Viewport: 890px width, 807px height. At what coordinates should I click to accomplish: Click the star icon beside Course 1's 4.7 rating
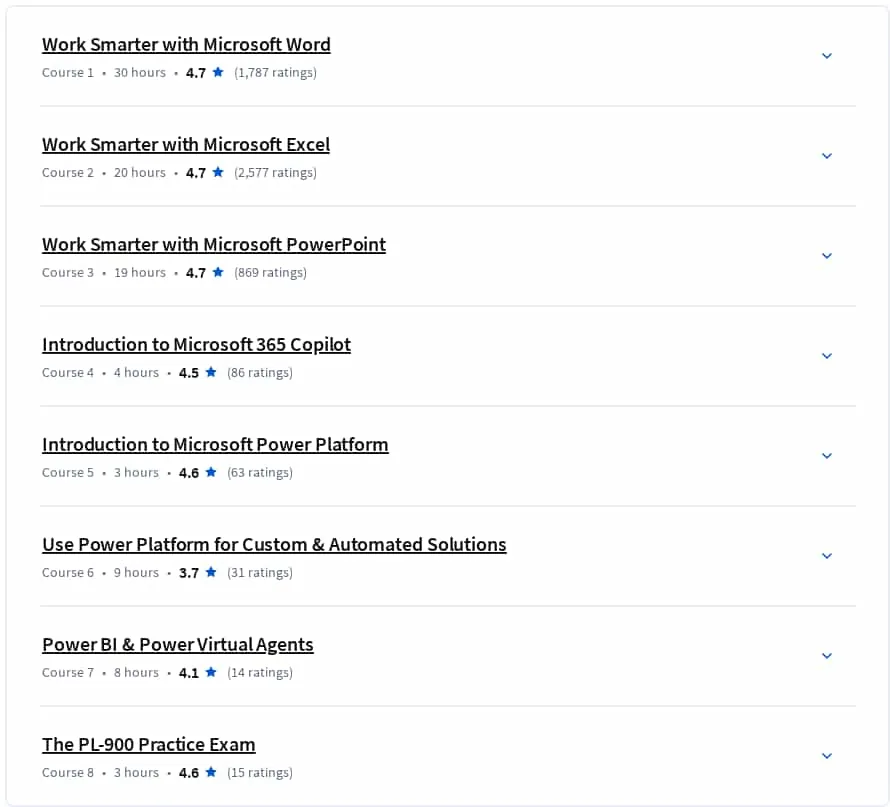218,72
